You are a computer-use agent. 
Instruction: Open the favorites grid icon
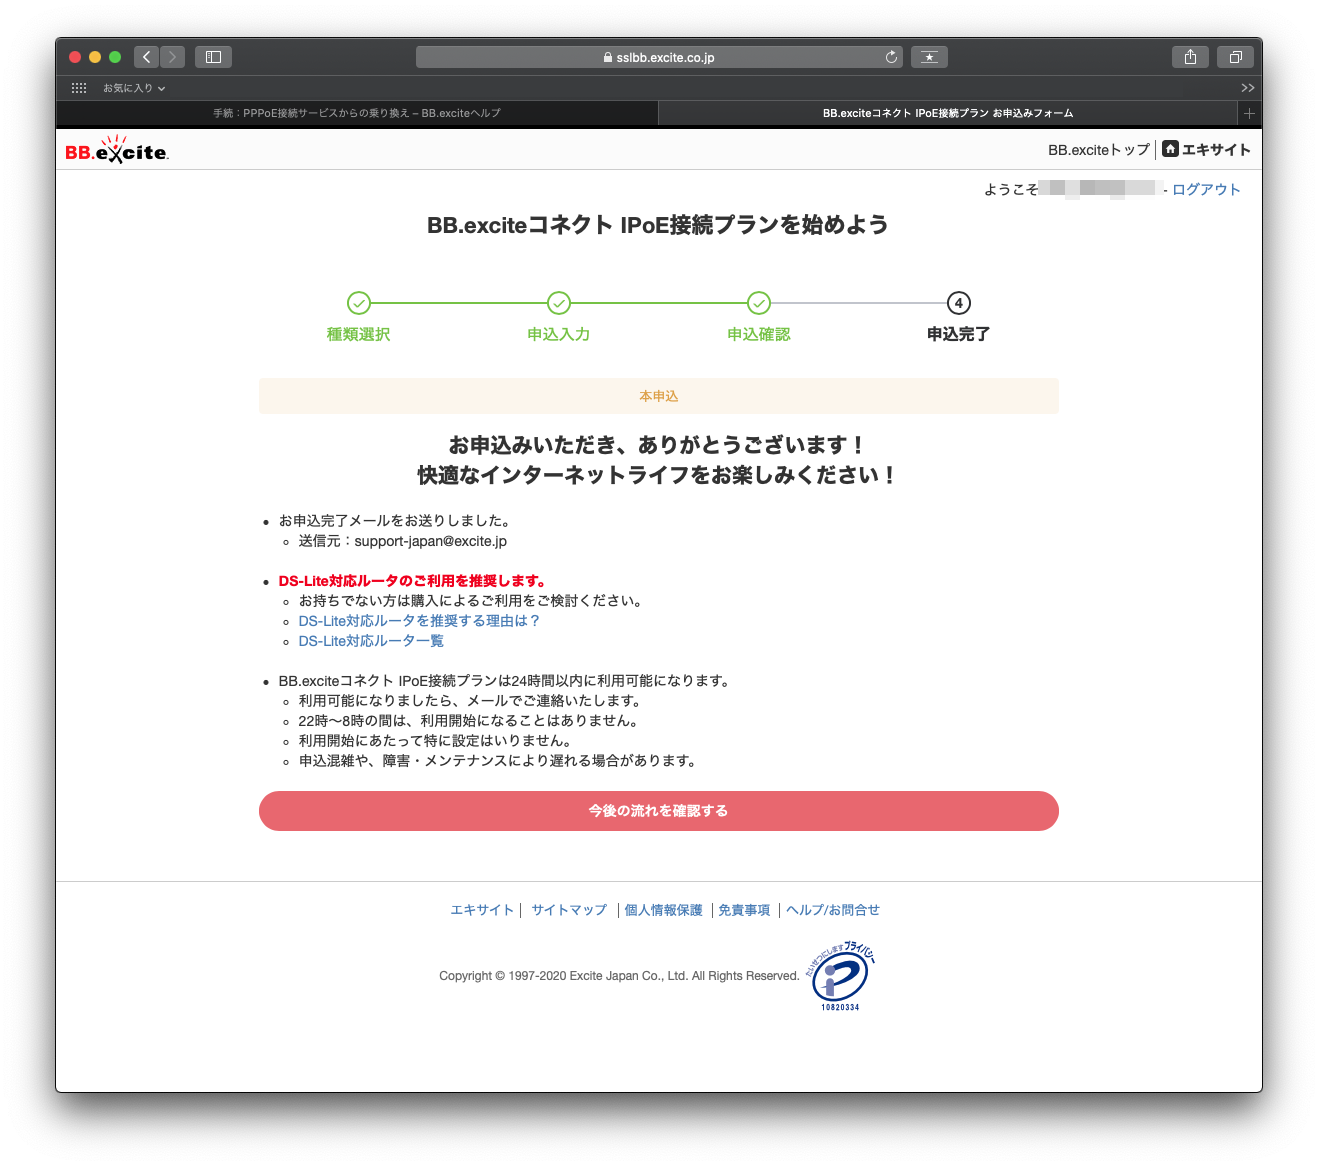pyautogui.click(x=79, y=88)
